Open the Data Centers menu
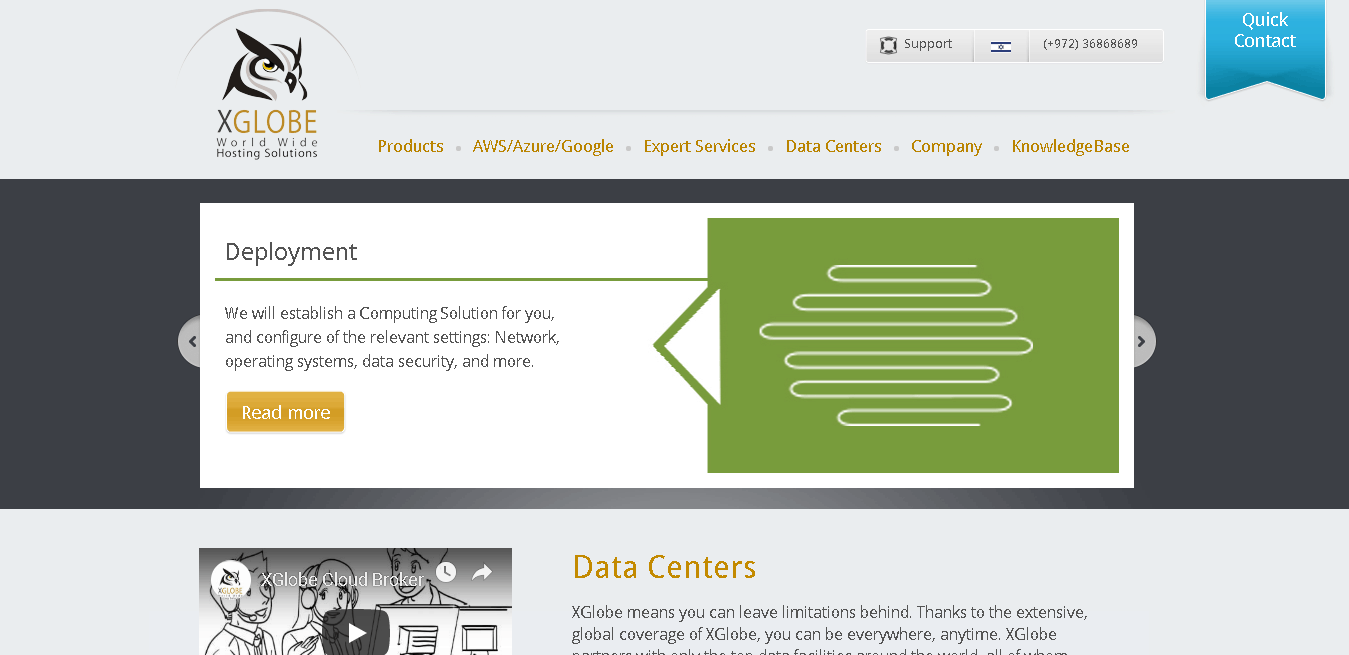1349x655 pixels. click(834, 146)
